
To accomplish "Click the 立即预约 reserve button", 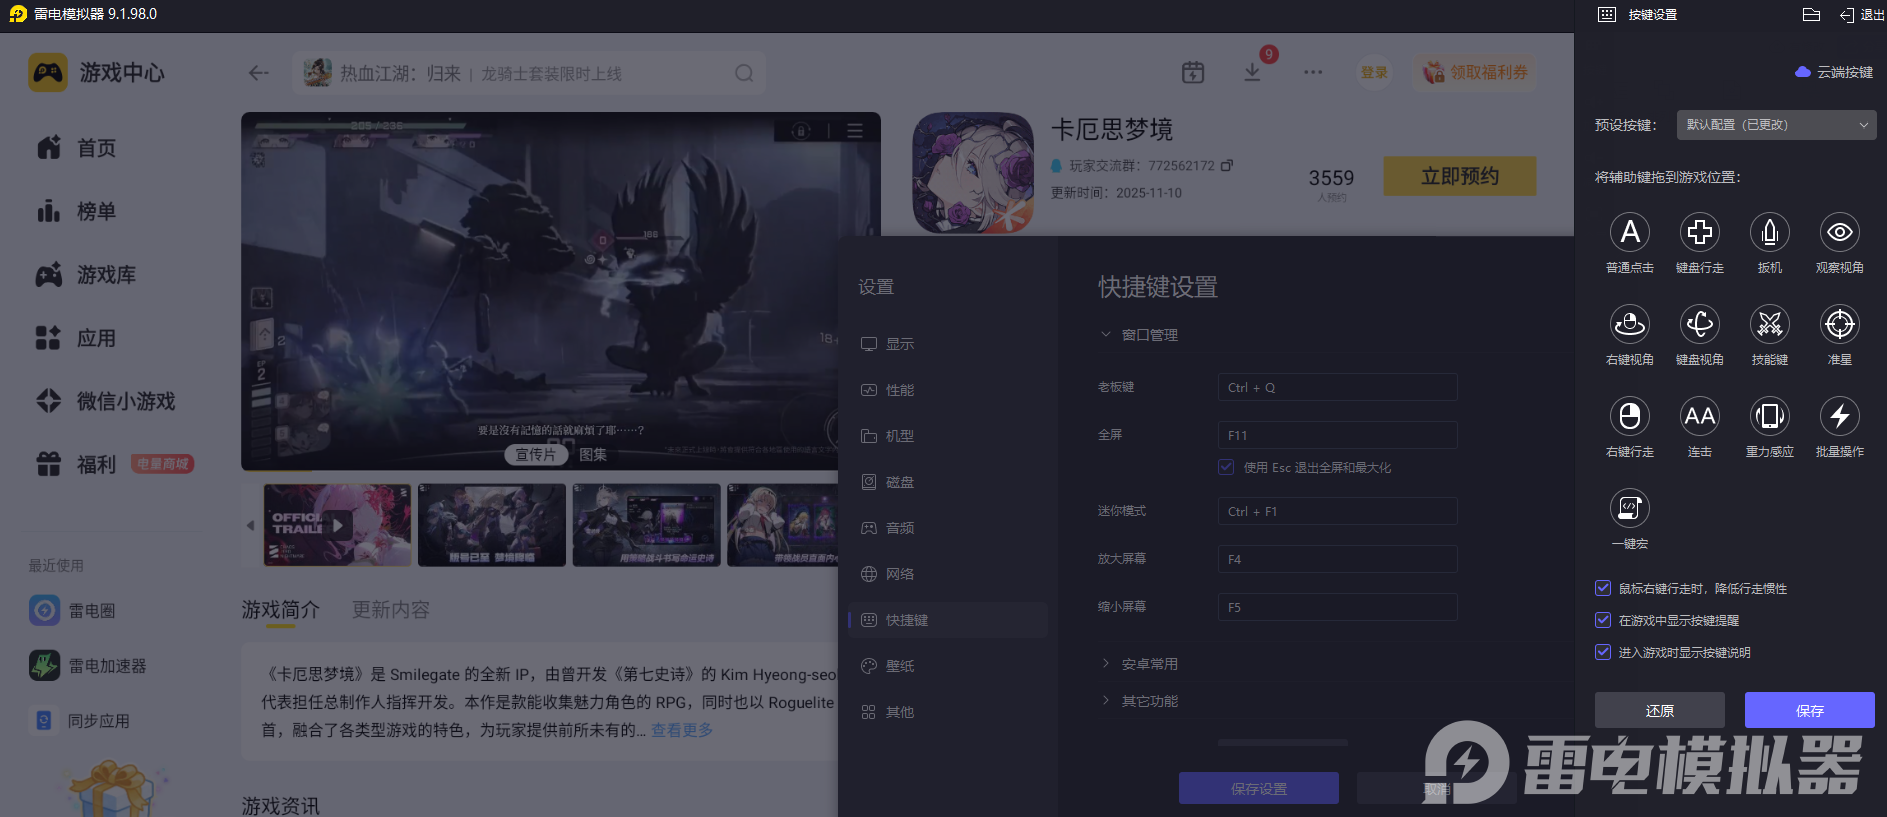I will tap(1460, 176).
